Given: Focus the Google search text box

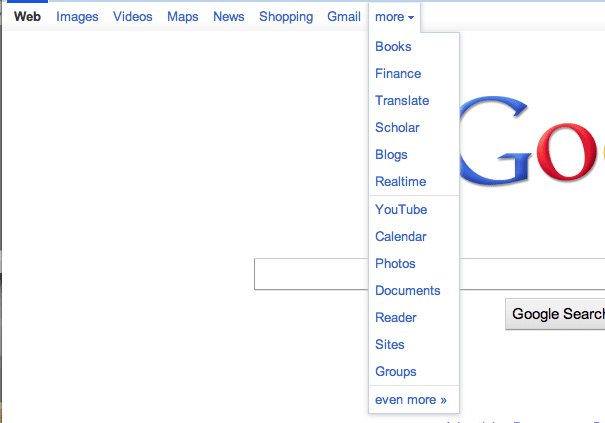Looking at the screenshot, I should 312,274.
